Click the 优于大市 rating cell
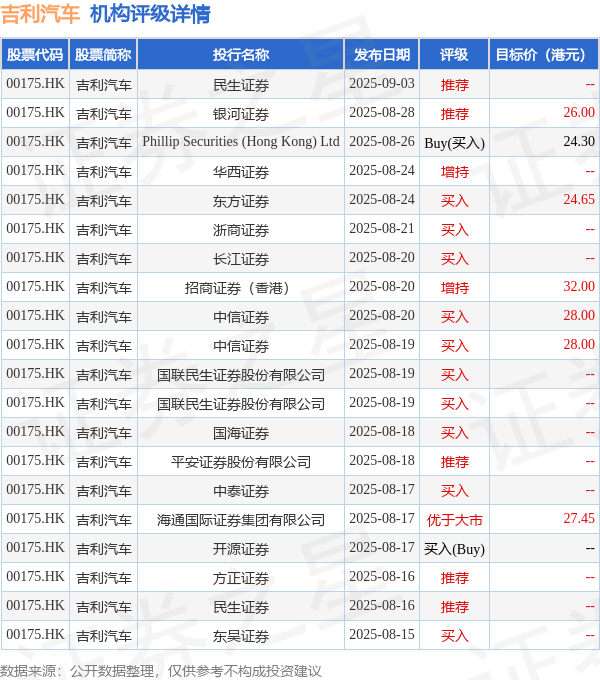600x680 pixels. 454,520
